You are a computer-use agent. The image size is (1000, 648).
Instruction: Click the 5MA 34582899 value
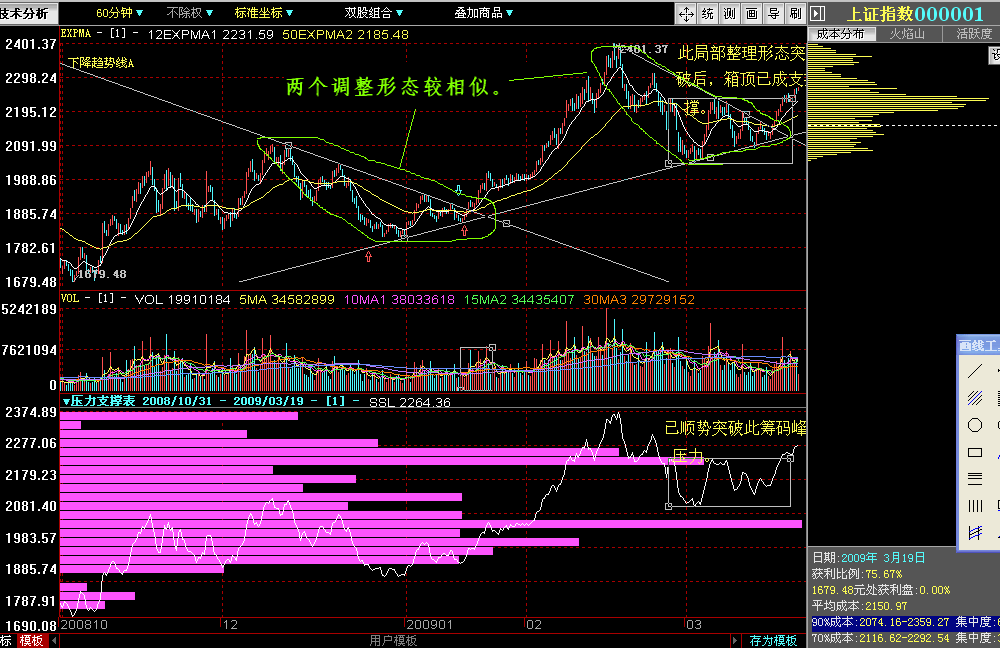click(286, 299)
